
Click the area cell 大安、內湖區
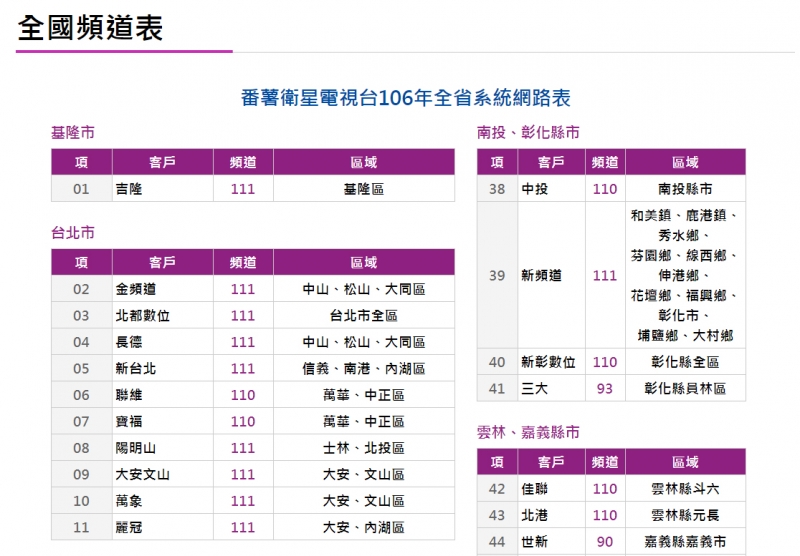click(x=364, y=527)
